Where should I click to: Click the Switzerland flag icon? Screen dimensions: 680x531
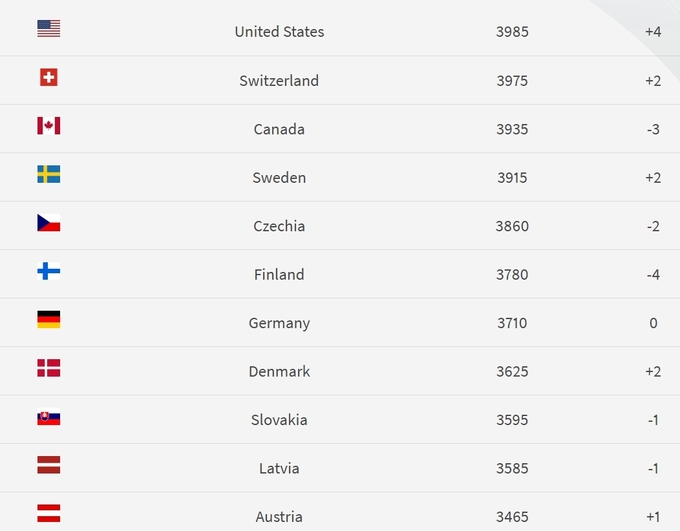pos(48,77)
